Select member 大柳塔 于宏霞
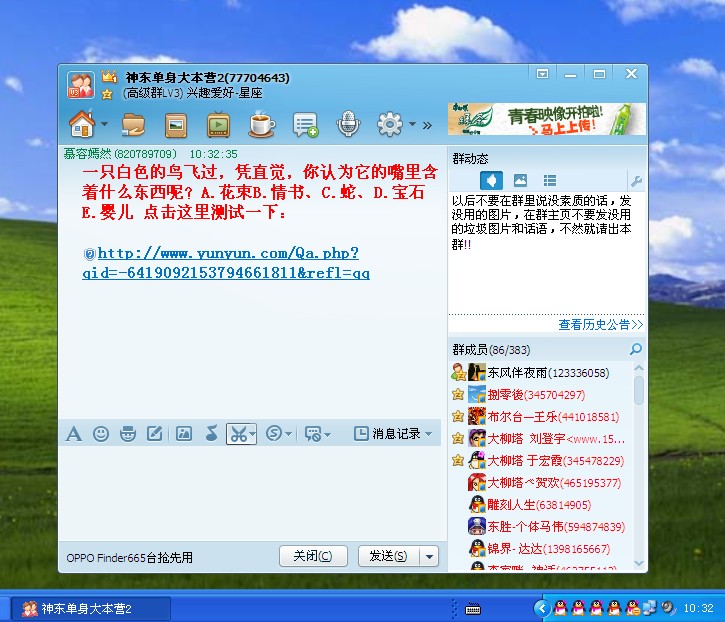Screen dimensions: 725x622 541,461
